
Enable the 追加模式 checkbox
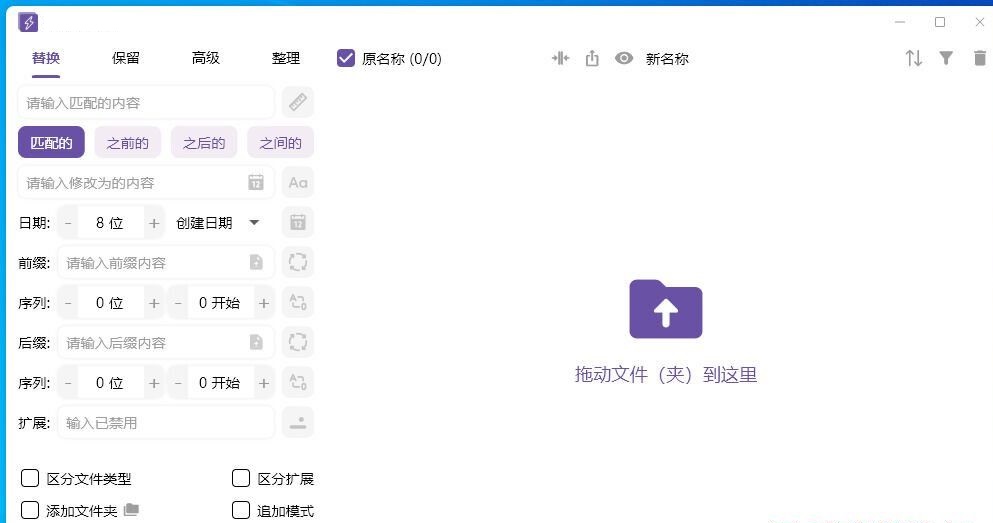(x=241, y=510)
